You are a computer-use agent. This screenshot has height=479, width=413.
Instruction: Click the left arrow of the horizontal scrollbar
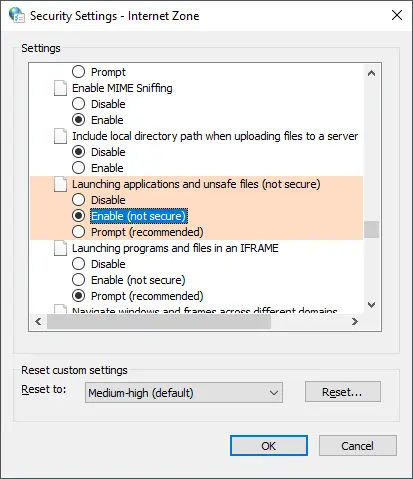(38, 321)
